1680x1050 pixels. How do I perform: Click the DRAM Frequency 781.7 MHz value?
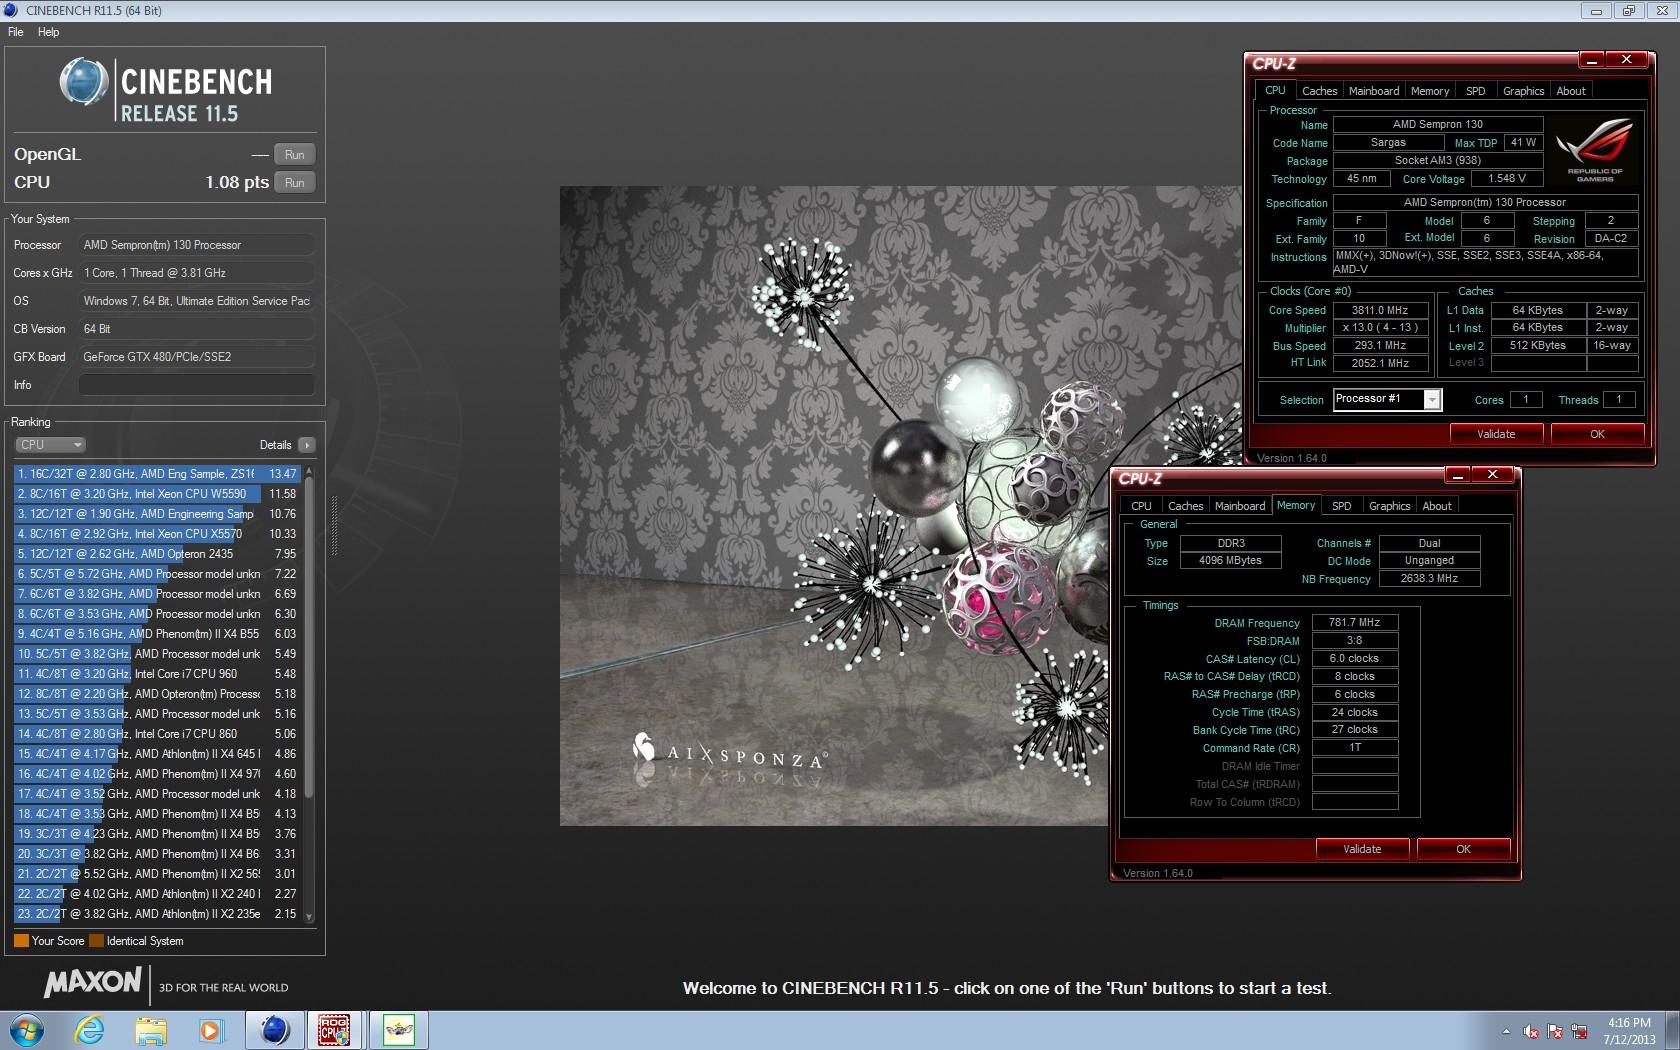point(1354,623)
